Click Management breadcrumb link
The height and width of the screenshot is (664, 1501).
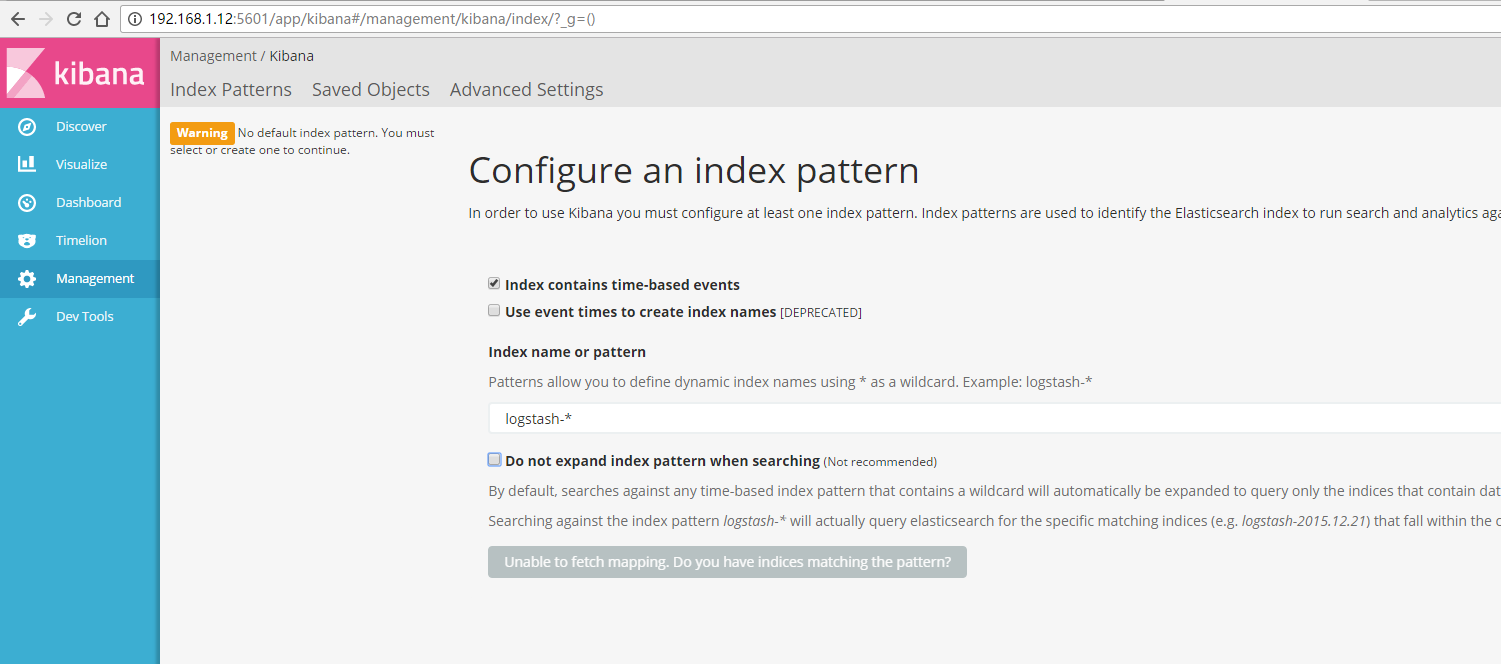pyautogui.click(x=213, y=56)
